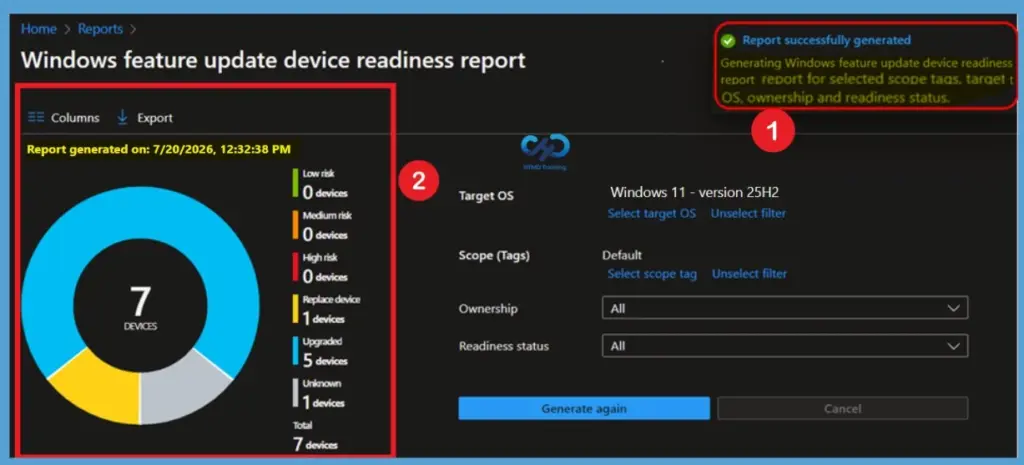Click the green success checkmark icon

point(728,40)
